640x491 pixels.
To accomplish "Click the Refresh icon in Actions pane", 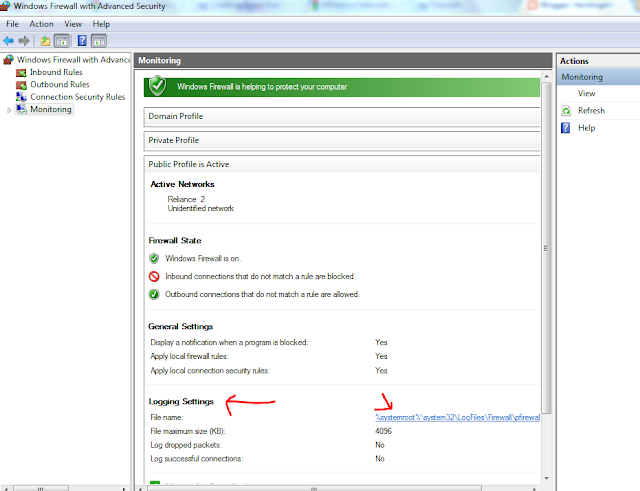I will click(566, 111).
